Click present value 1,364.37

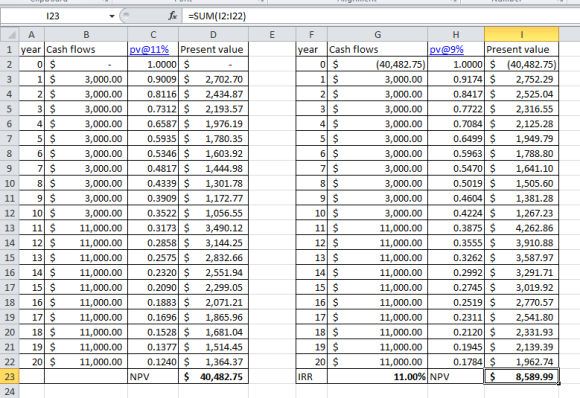point(213,362)
